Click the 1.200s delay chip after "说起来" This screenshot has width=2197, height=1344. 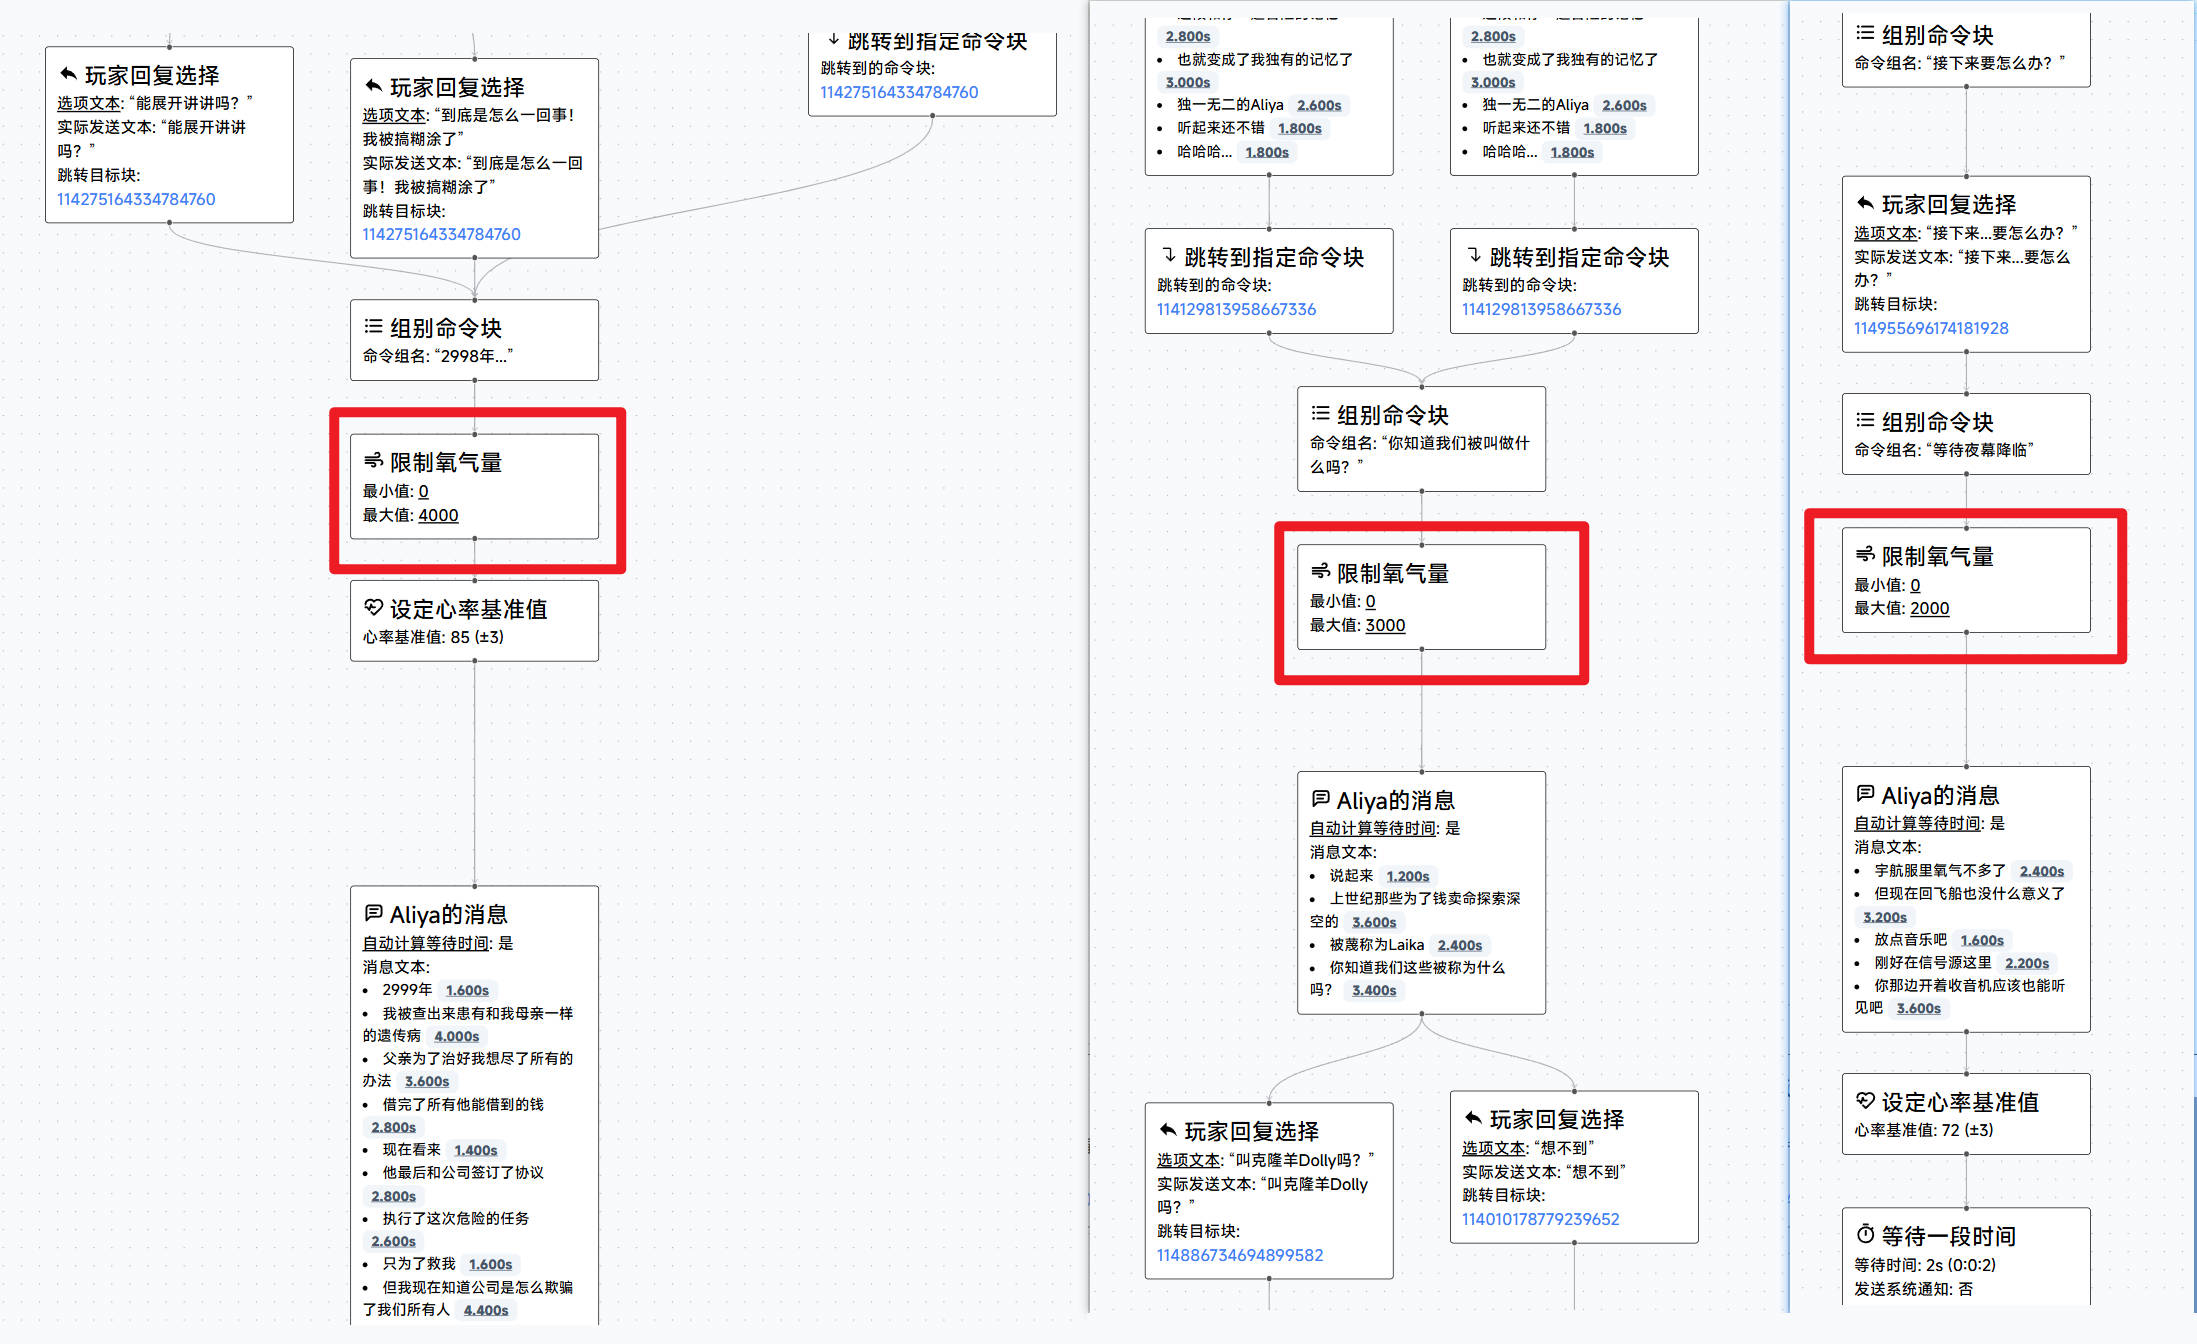[x=1407, y=876]
